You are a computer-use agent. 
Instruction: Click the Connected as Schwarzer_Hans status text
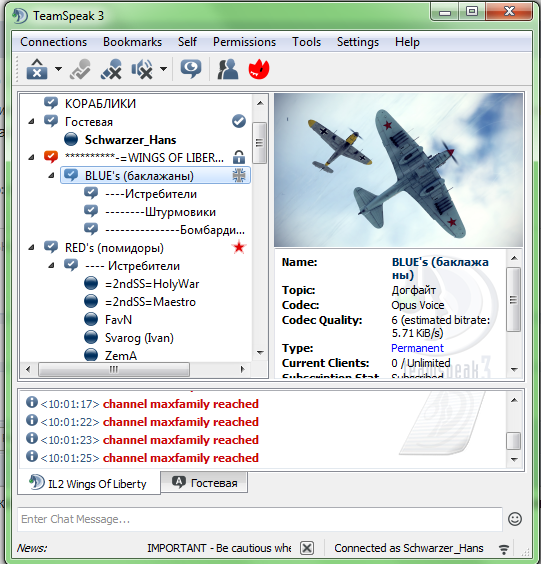click(x=409, y=548)
